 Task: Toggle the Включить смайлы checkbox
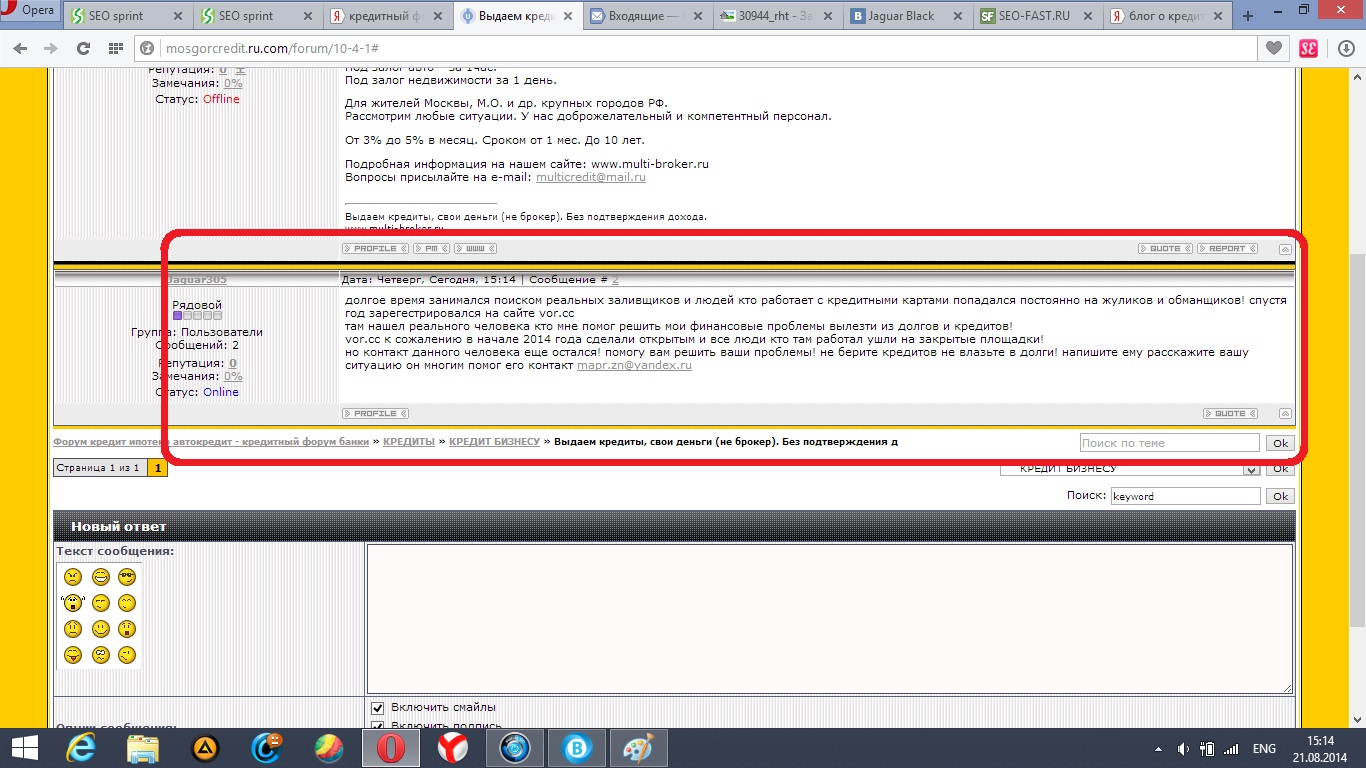(x=377, y=708)
